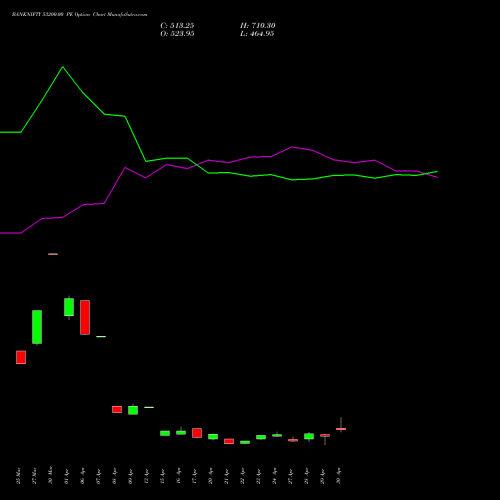
Task: Click the 16 Apr date label
Action: (x=178, y=476)
